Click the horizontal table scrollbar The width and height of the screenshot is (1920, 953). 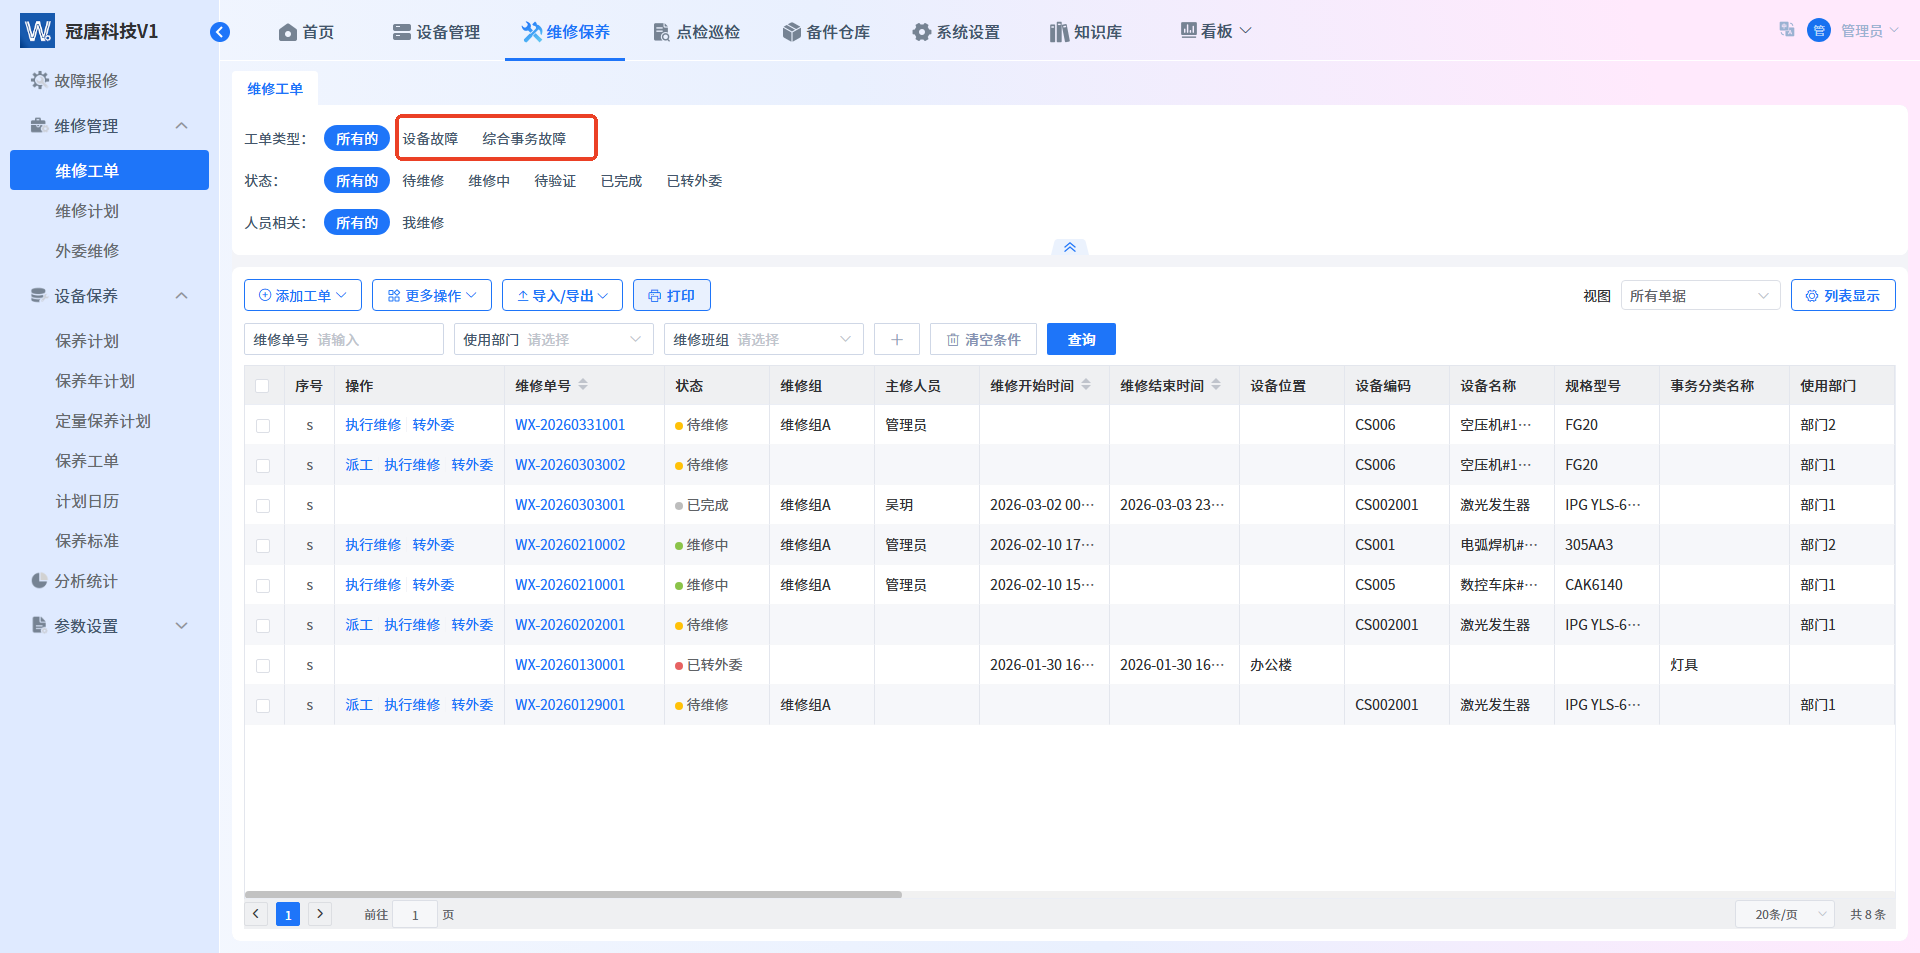[x=573, y=894]
